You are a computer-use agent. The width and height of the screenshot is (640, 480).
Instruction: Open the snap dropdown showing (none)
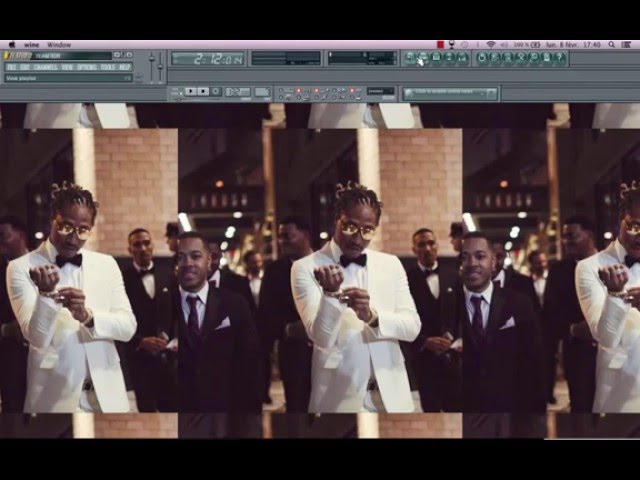[381, 91]
